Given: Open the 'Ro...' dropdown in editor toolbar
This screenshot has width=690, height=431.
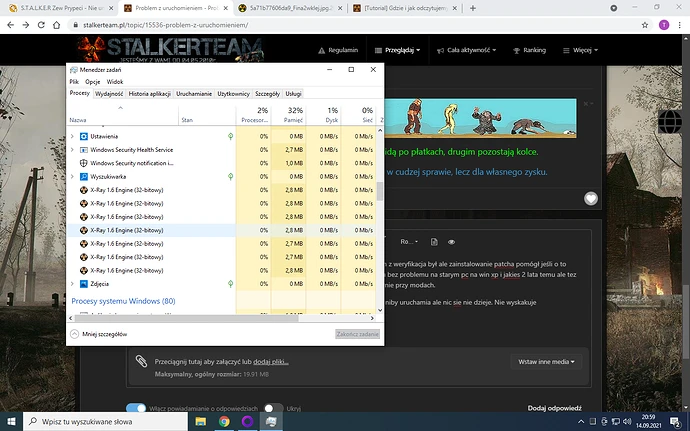Looking at the screenshot, I should point(409,242).
